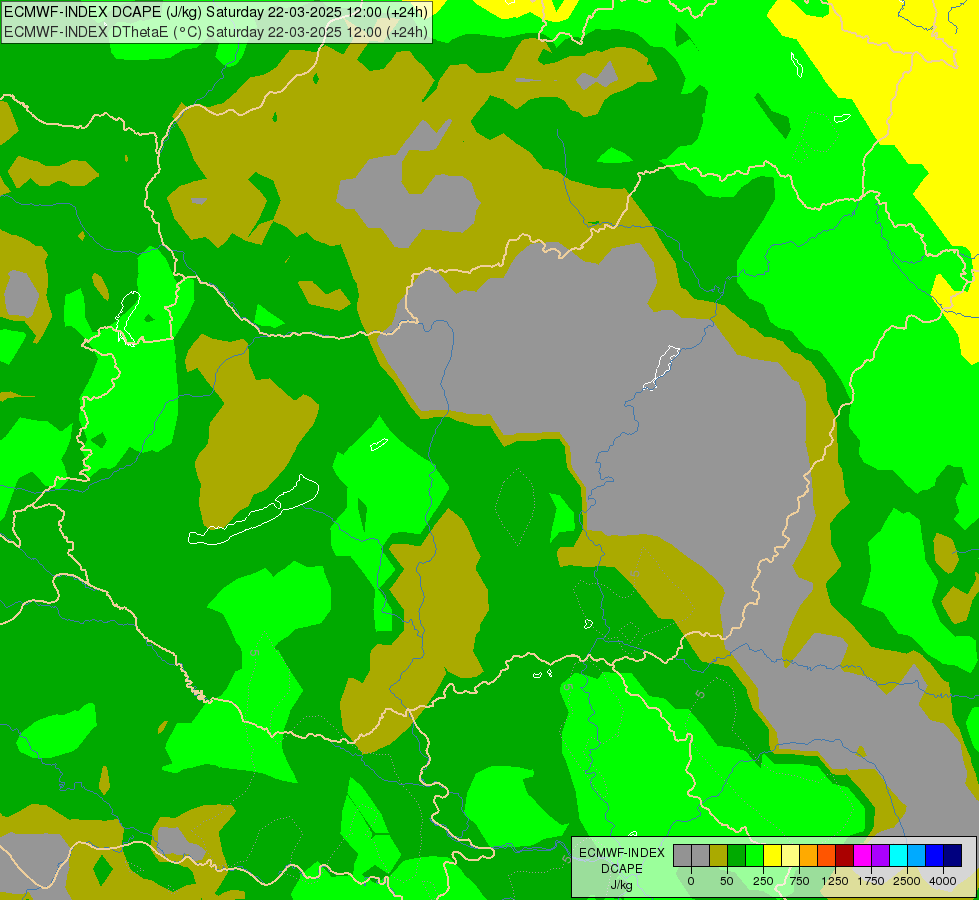This screenshot has width=979, height=900.
Task: Click the pure blue legend swatch
Action: 934,856
